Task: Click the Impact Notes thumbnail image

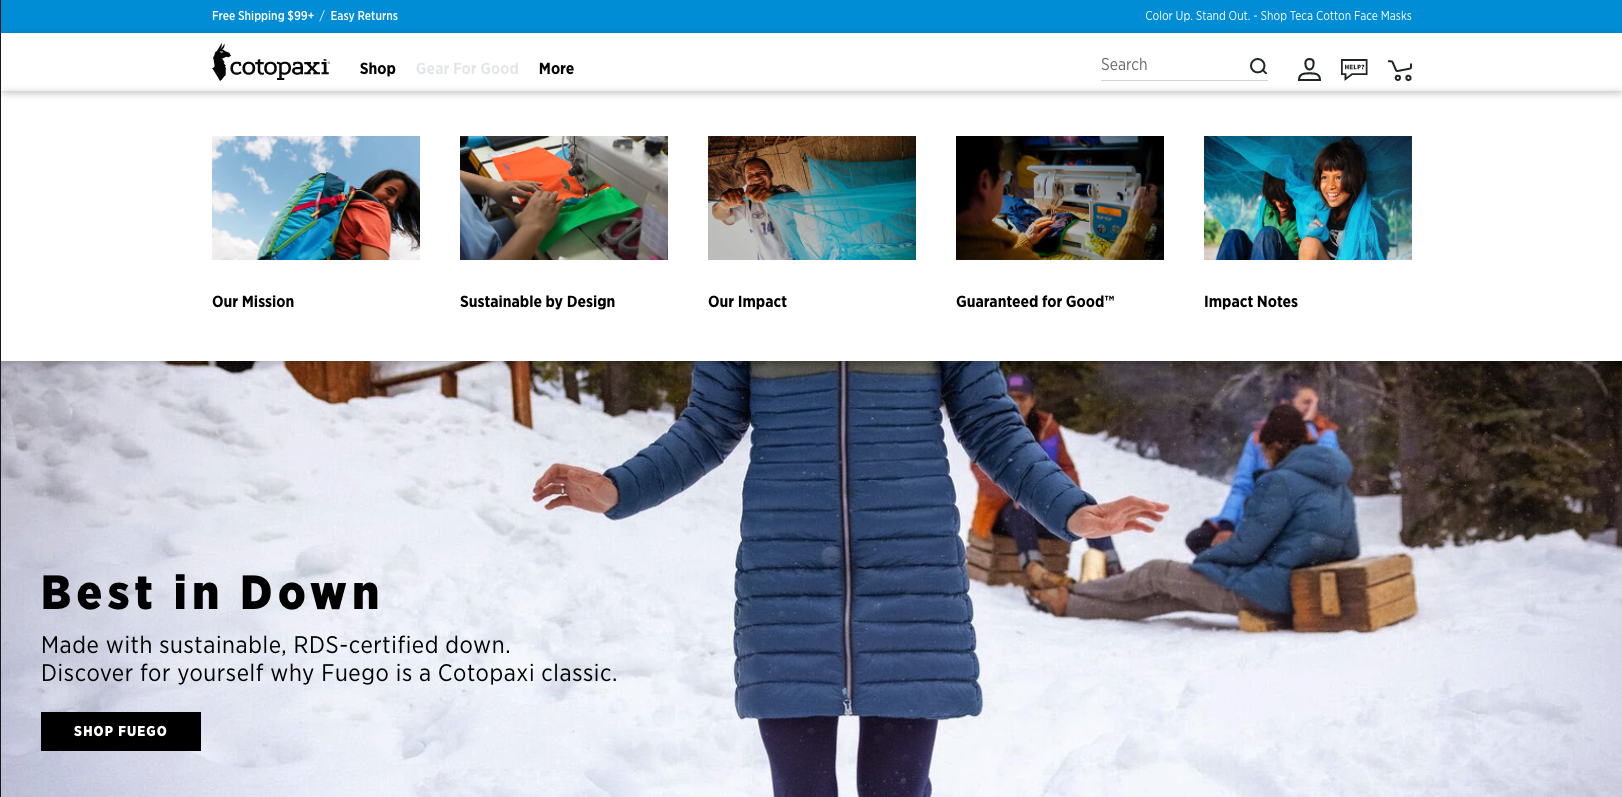Action: pos(1308,198)
